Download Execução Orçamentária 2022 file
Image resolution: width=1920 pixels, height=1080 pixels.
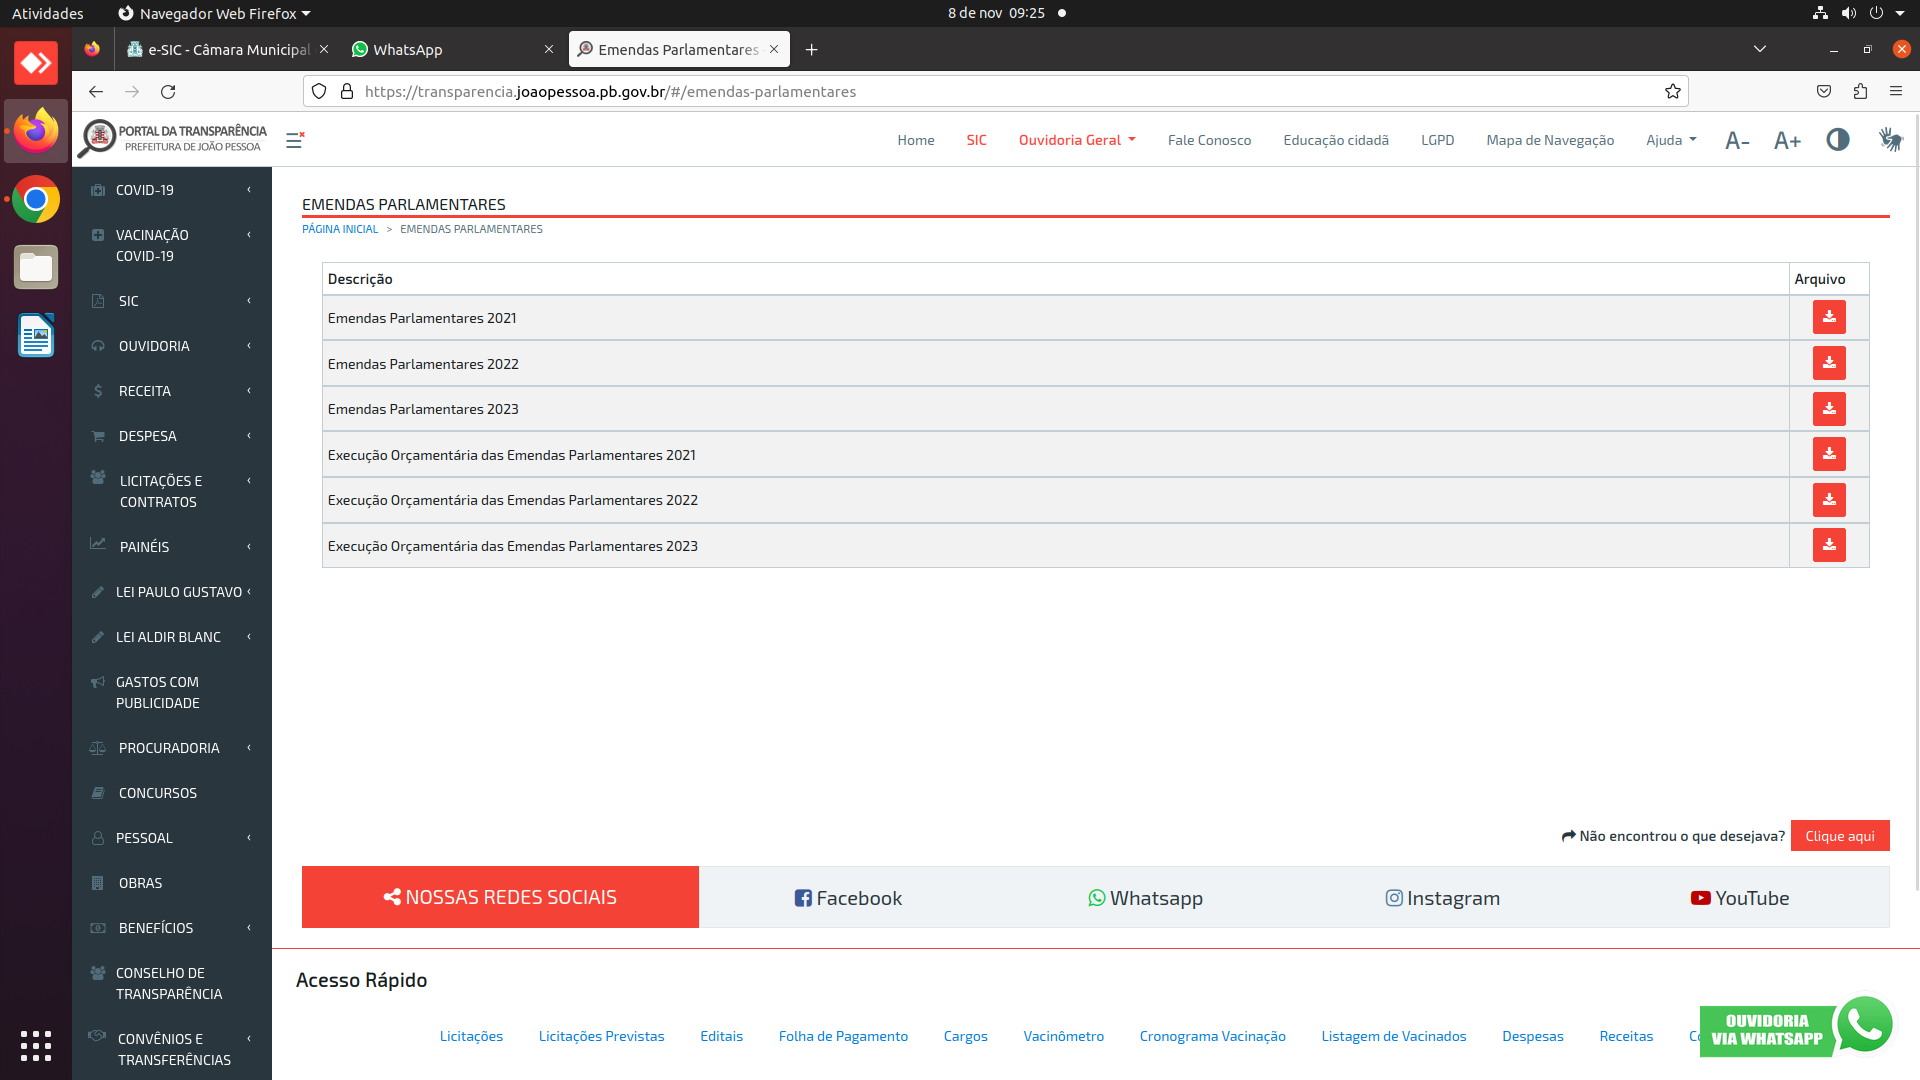tap(1828, 500)
